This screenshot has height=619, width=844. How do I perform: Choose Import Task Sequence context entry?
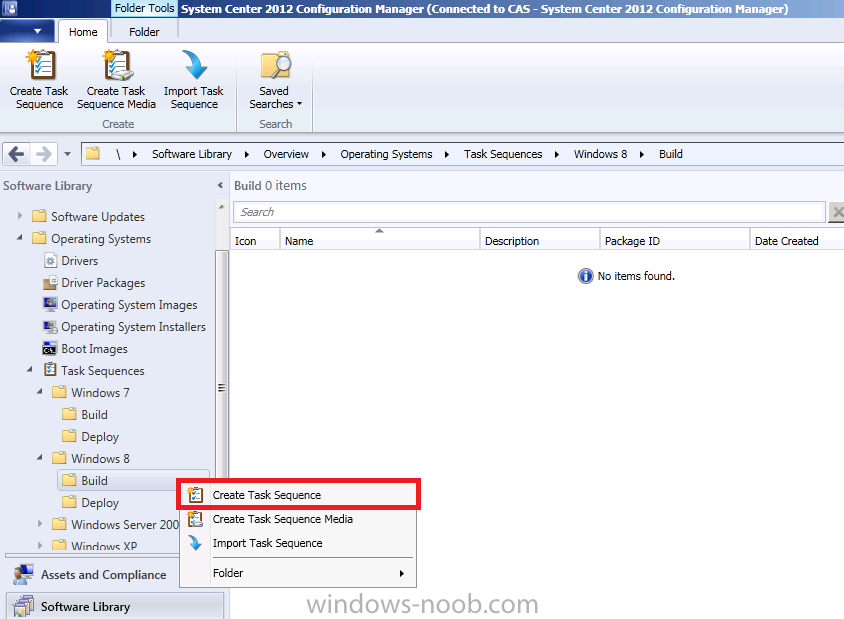click(298, 543)
